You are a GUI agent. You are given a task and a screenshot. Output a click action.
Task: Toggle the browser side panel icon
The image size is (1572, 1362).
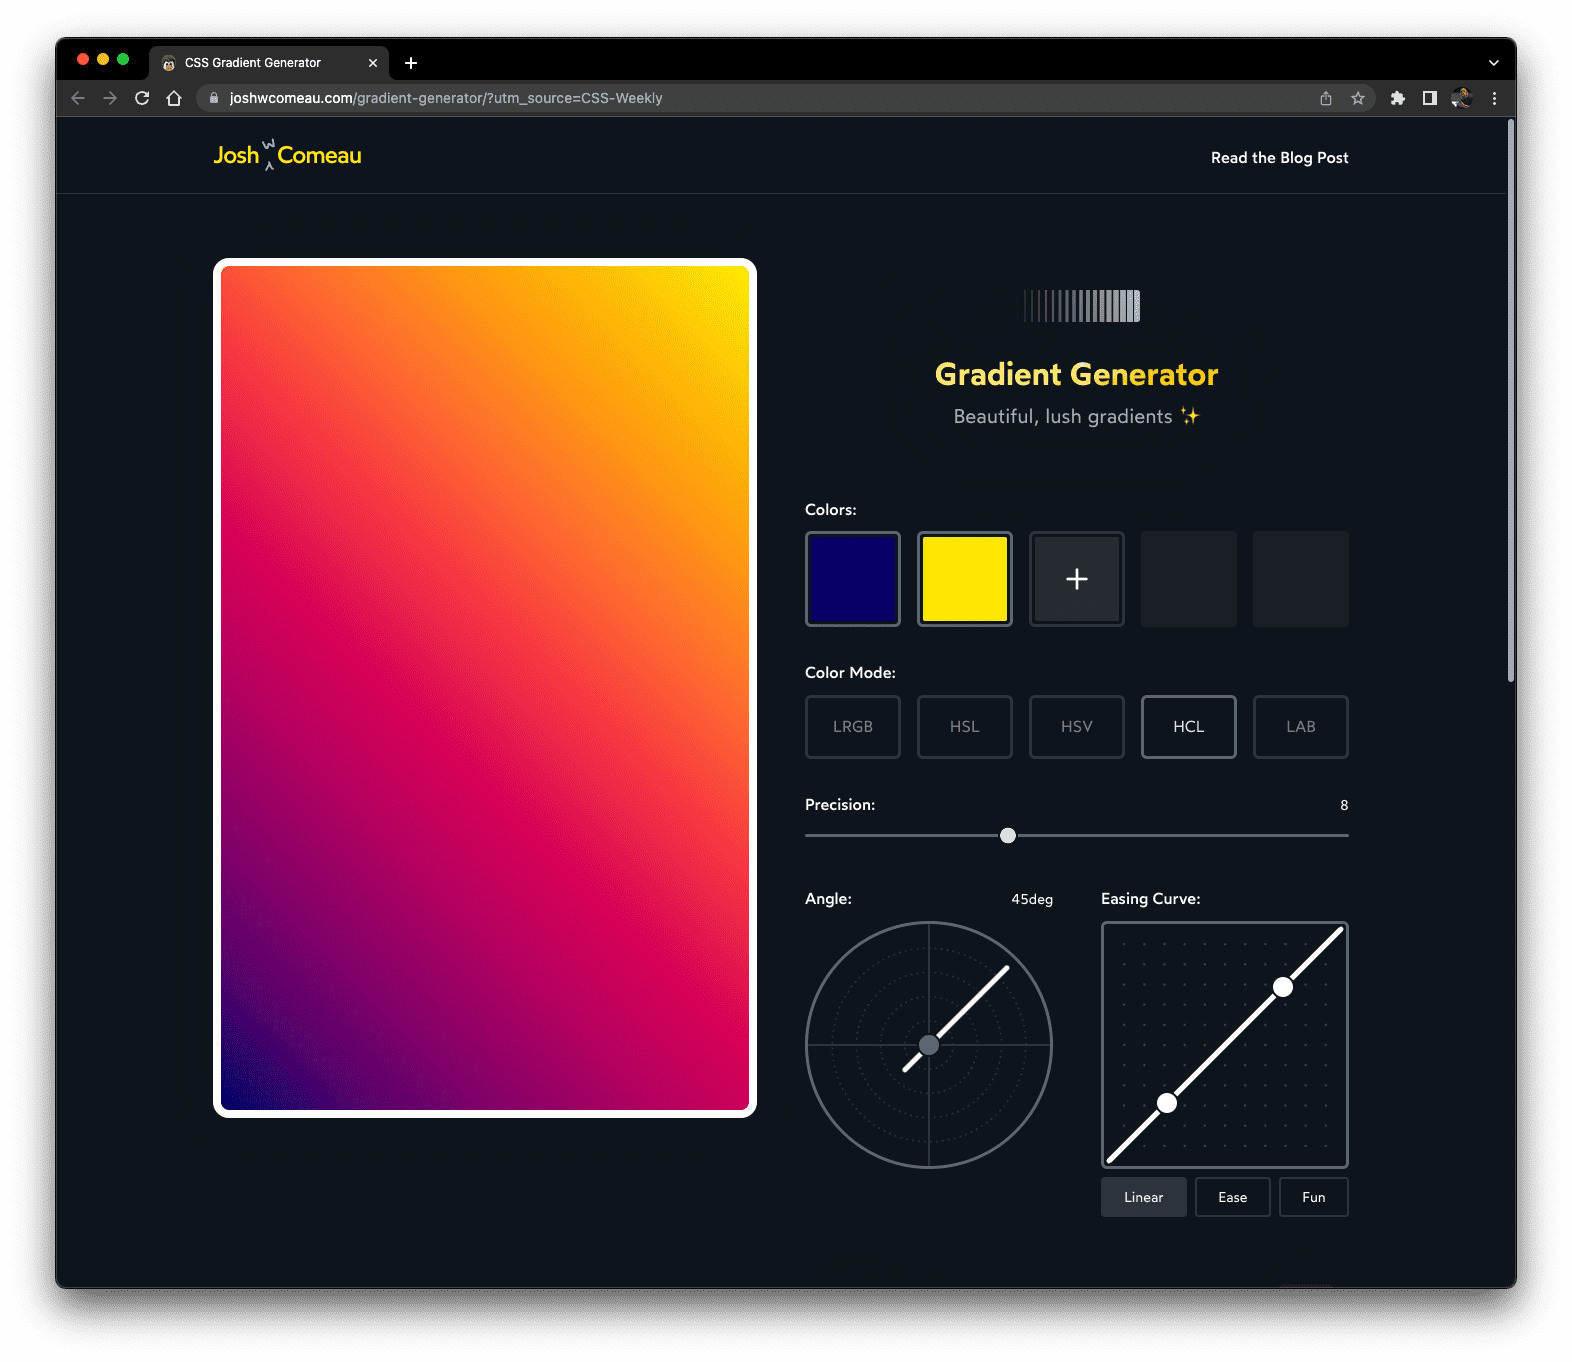pos(1430,98)
